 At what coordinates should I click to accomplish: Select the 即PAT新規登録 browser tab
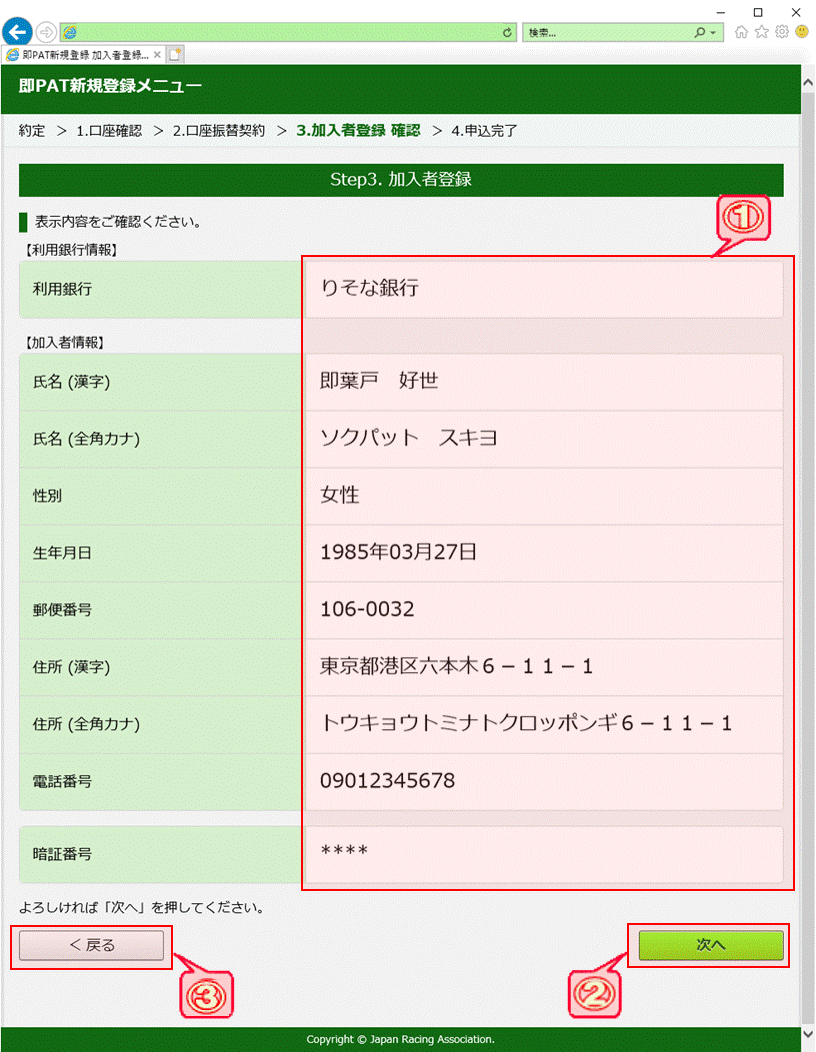[80, 54]
